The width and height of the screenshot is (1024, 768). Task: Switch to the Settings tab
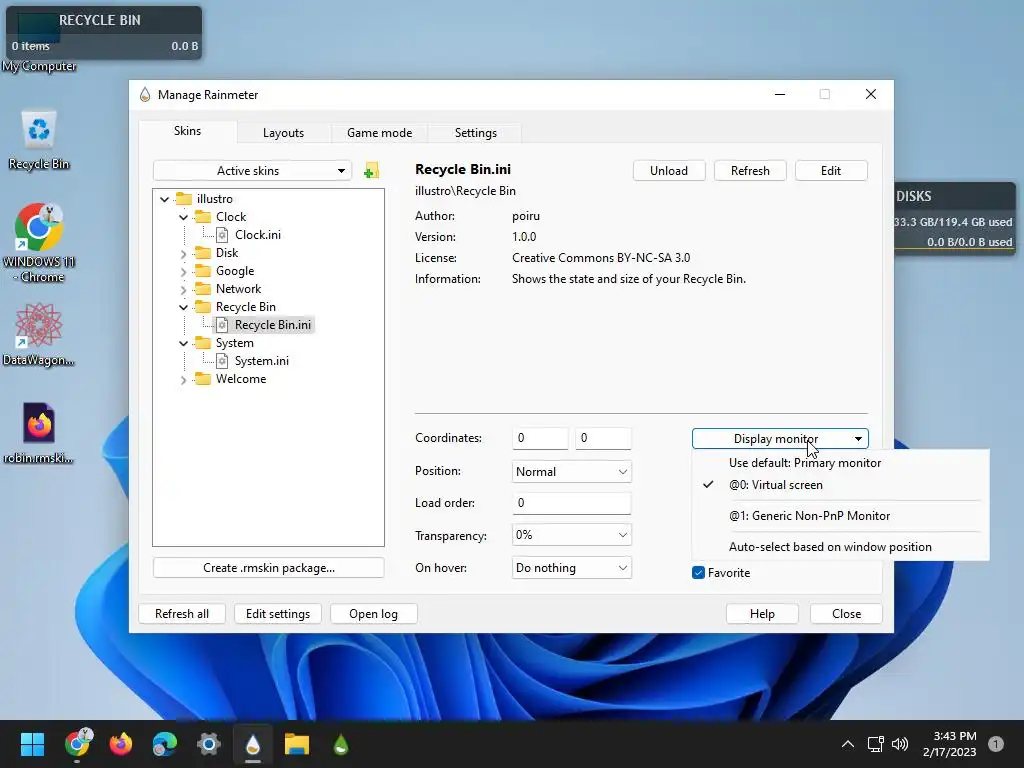tap(475, 133)
